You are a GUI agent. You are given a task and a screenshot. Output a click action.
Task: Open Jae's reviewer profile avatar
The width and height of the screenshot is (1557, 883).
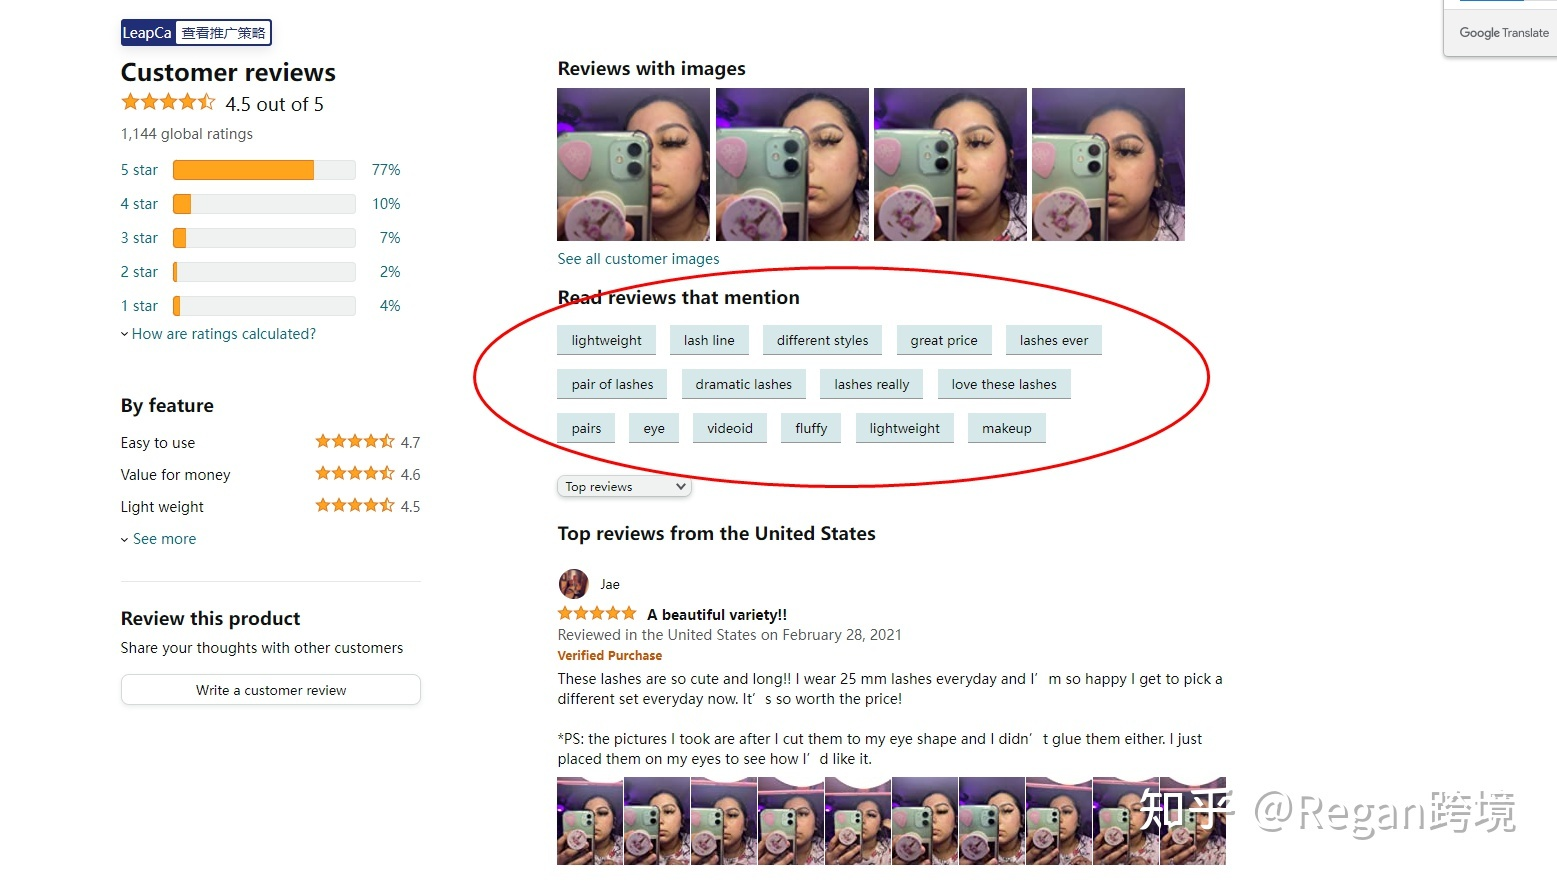573,584
